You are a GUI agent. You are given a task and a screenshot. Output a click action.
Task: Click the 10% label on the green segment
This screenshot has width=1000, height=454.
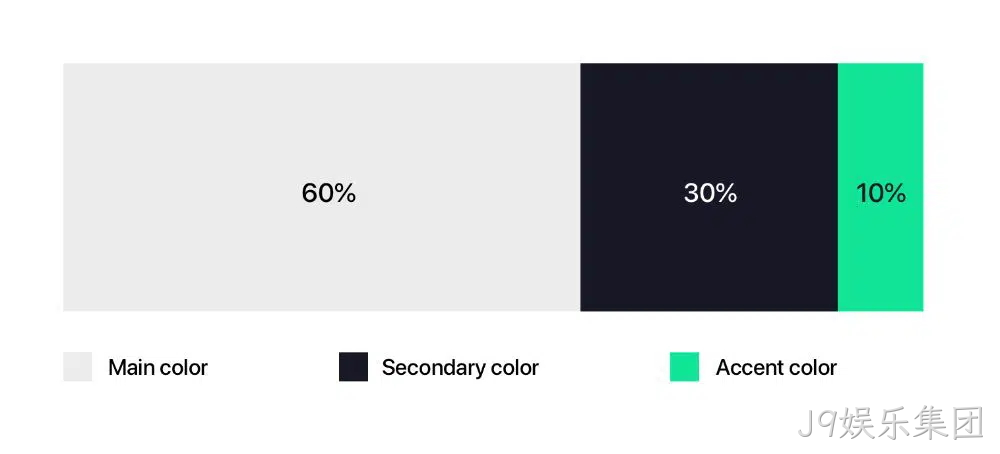[x=881, y=193]
